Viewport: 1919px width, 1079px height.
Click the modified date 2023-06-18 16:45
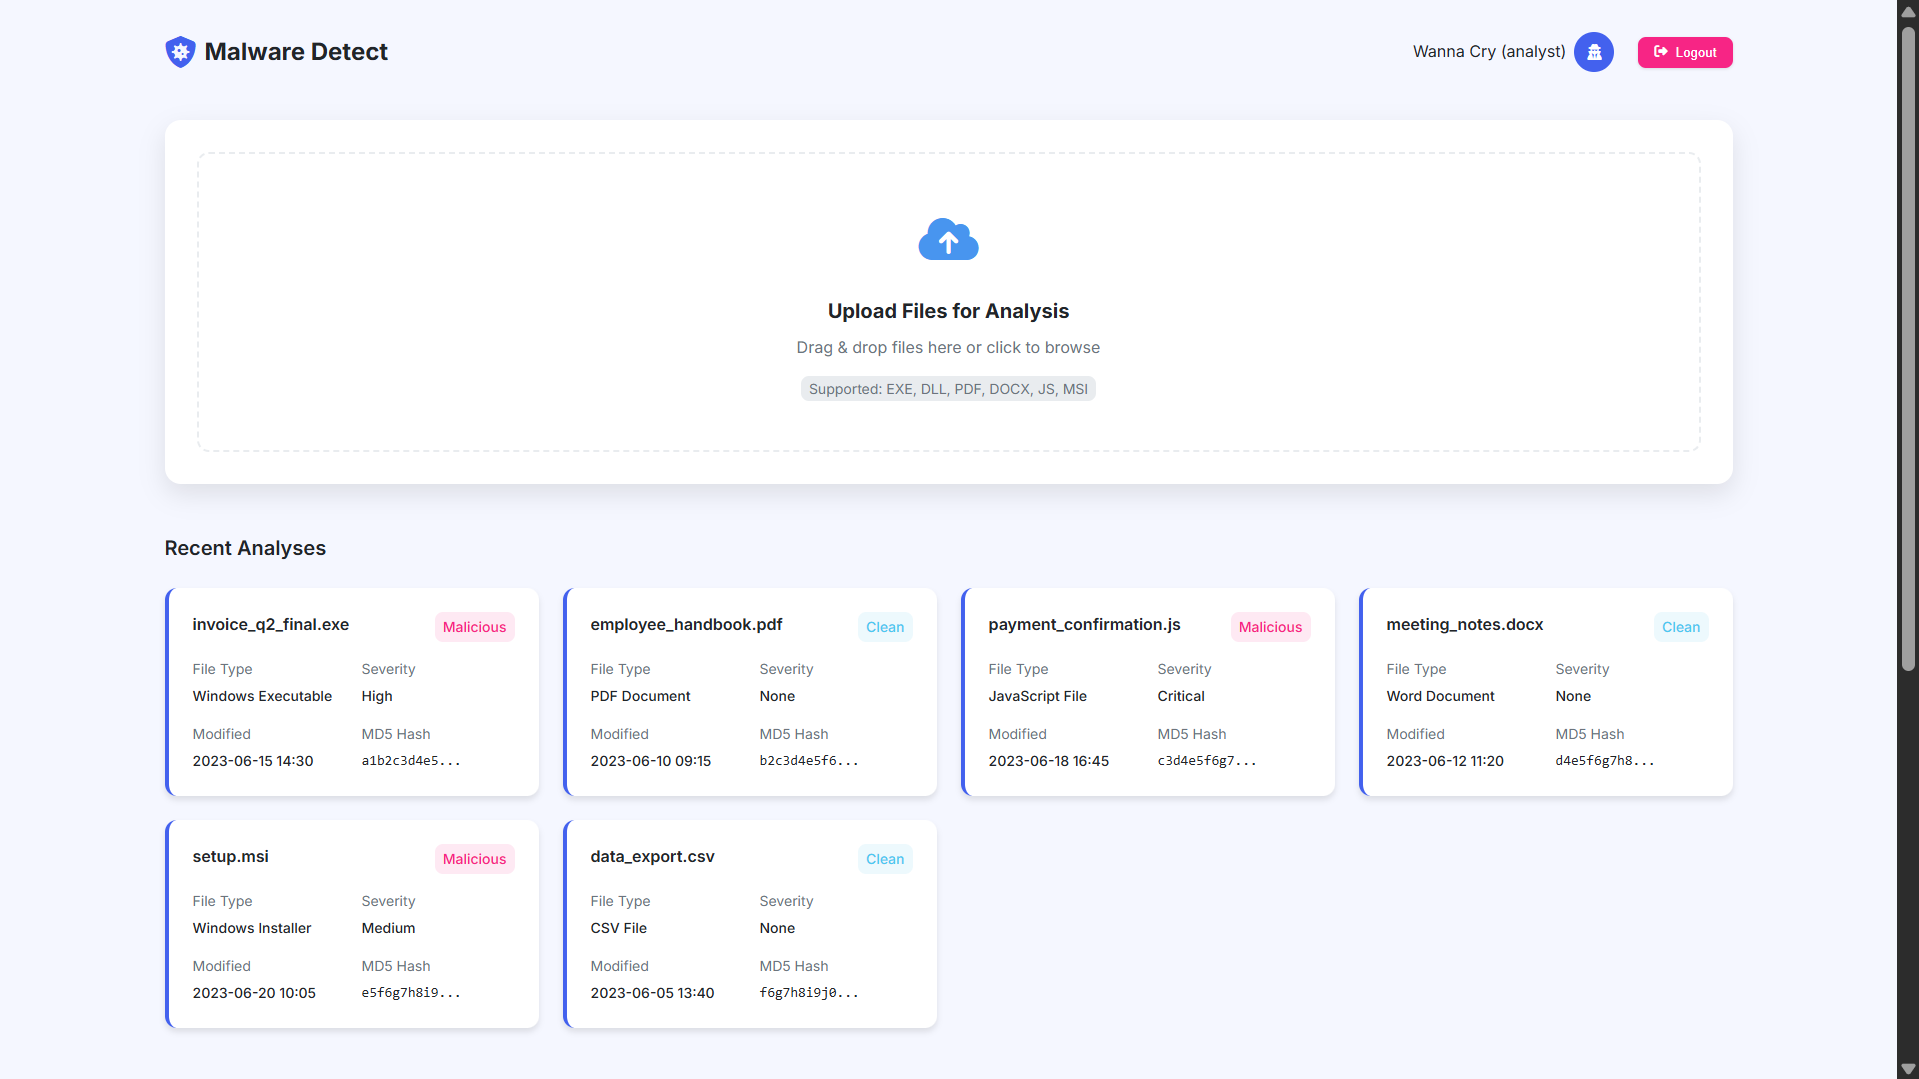1048,761
